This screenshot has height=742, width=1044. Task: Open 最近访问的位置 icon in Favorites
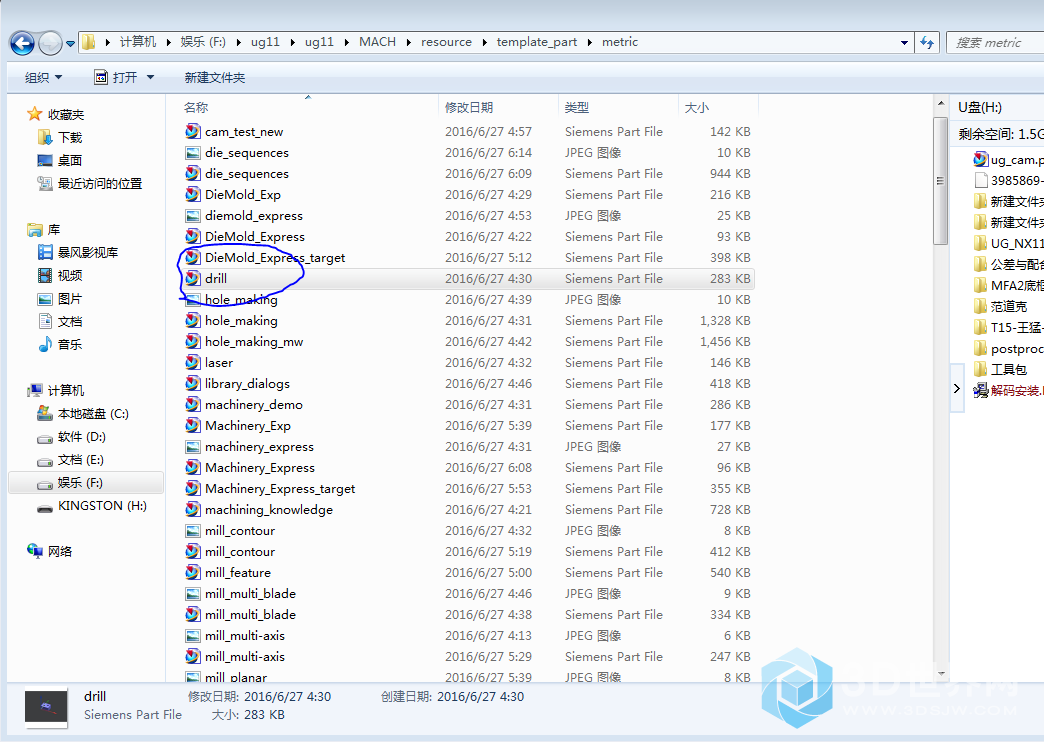click(45, 183)
